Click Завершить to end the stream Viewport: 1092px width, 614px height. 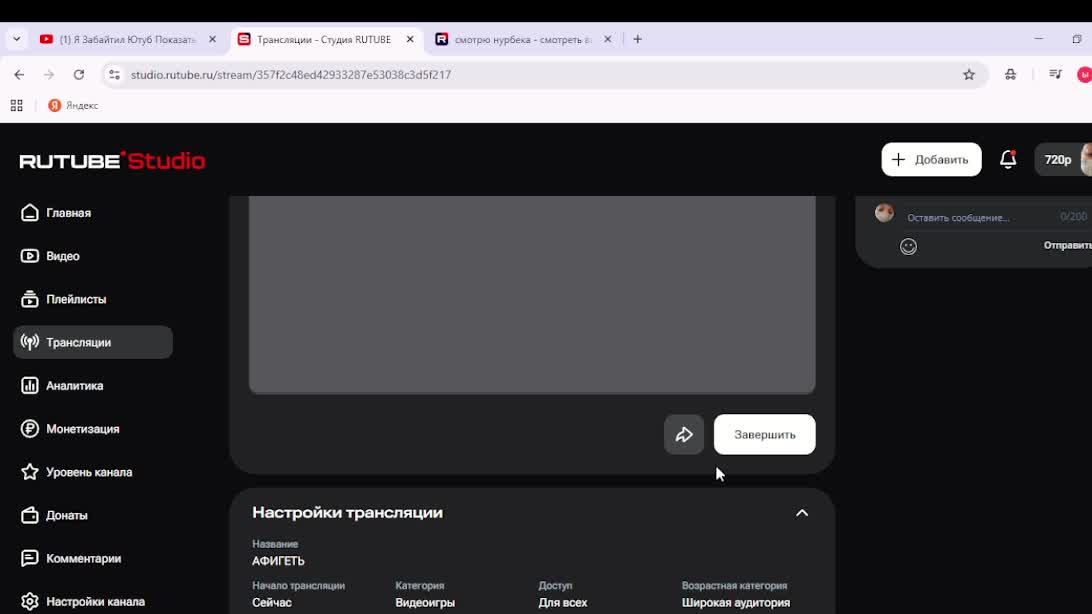[765, 434]
